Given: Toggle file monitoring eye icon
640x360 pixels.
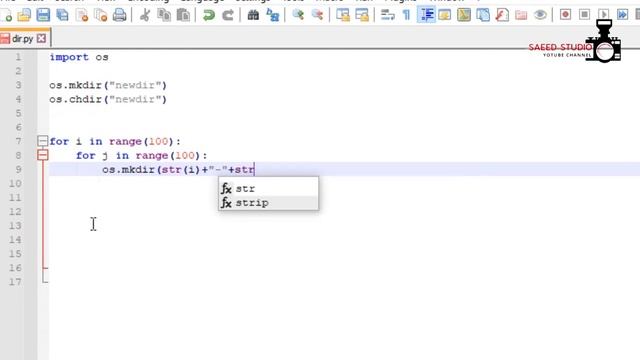Looking at the screenshot, I should coord(540,15).
